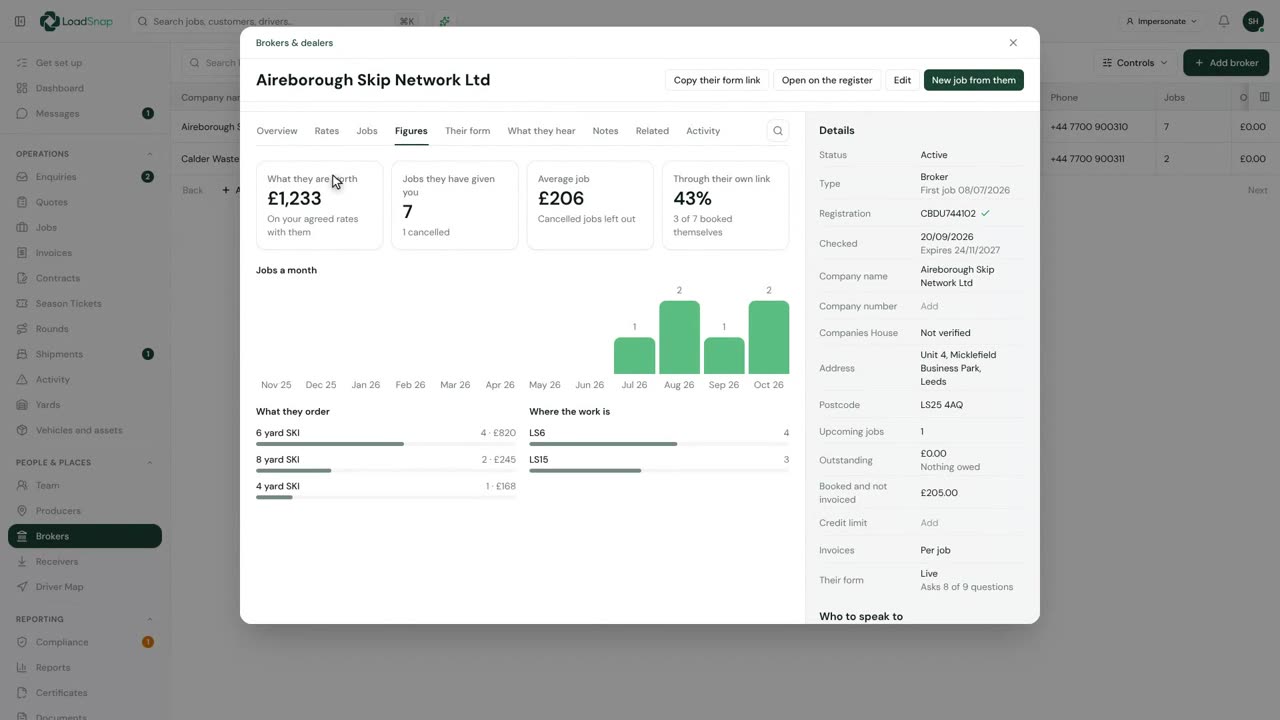Image resolution: width=1280 pixels, height=720 pixels.
Task: Click the Edit button
Action: click(x=902, y=80)
